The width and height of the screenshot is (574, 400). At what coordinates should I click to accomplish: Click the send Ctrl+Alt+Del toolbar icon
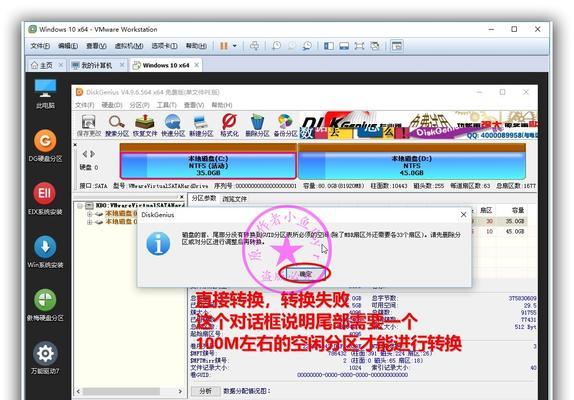click(x=254, y=46)
